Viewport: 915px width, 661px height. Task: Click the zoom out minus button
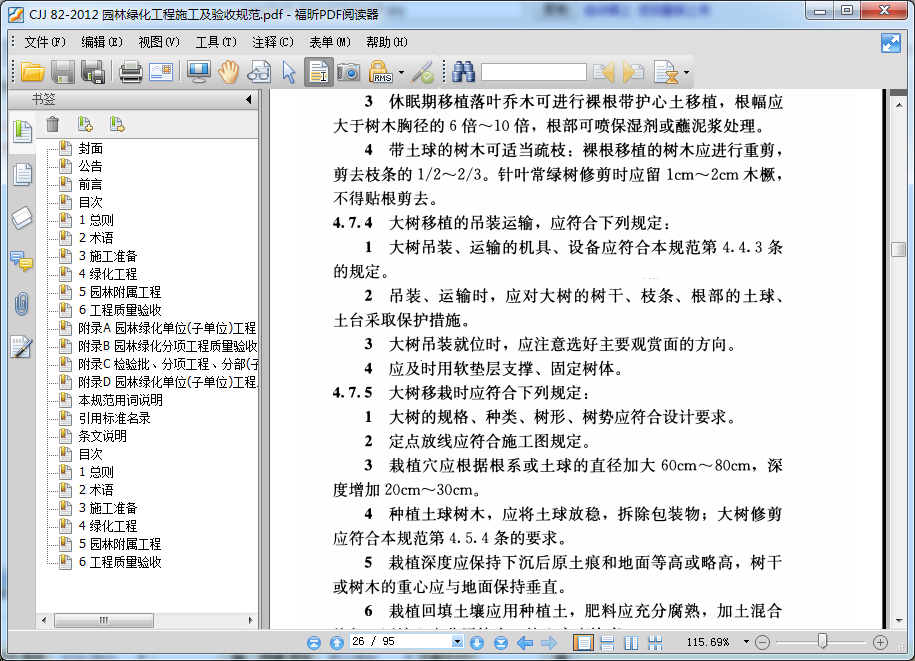(x=762, y=642)
